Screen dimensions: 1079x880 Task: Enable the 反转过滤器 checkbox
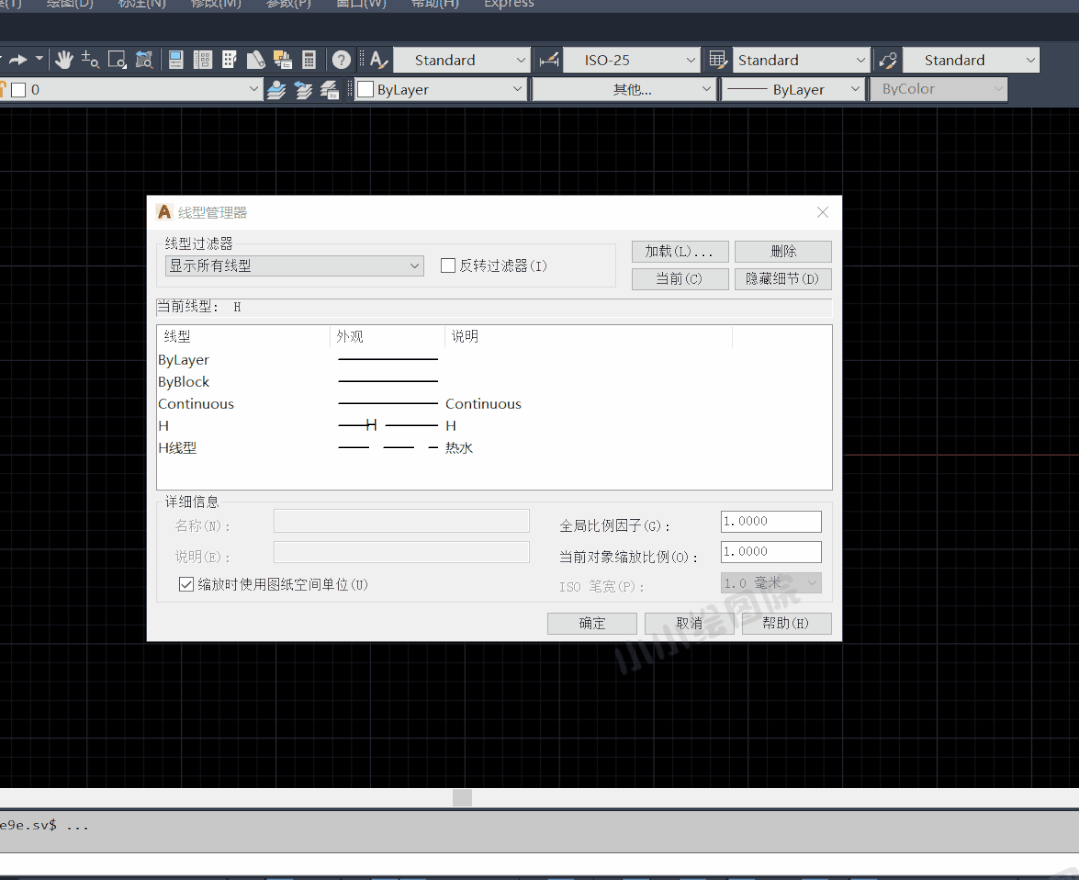click(x=448, y=266)
